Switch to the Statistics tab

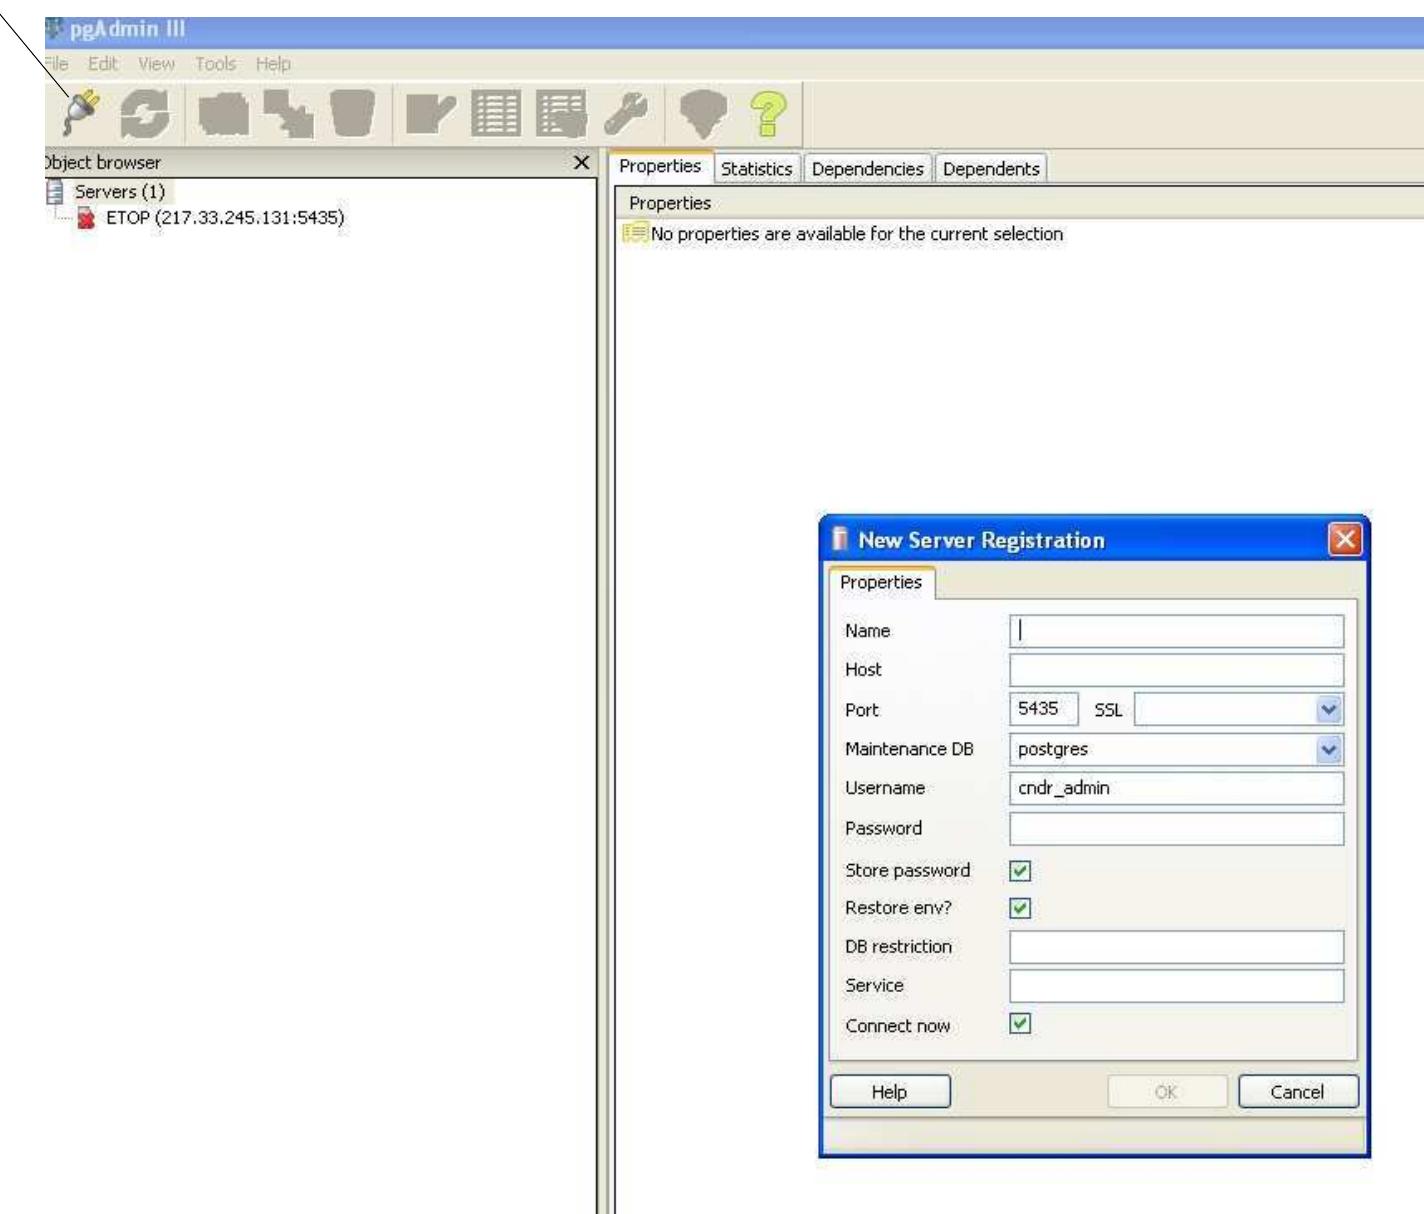pyautogui.click(x=756, y=169)
